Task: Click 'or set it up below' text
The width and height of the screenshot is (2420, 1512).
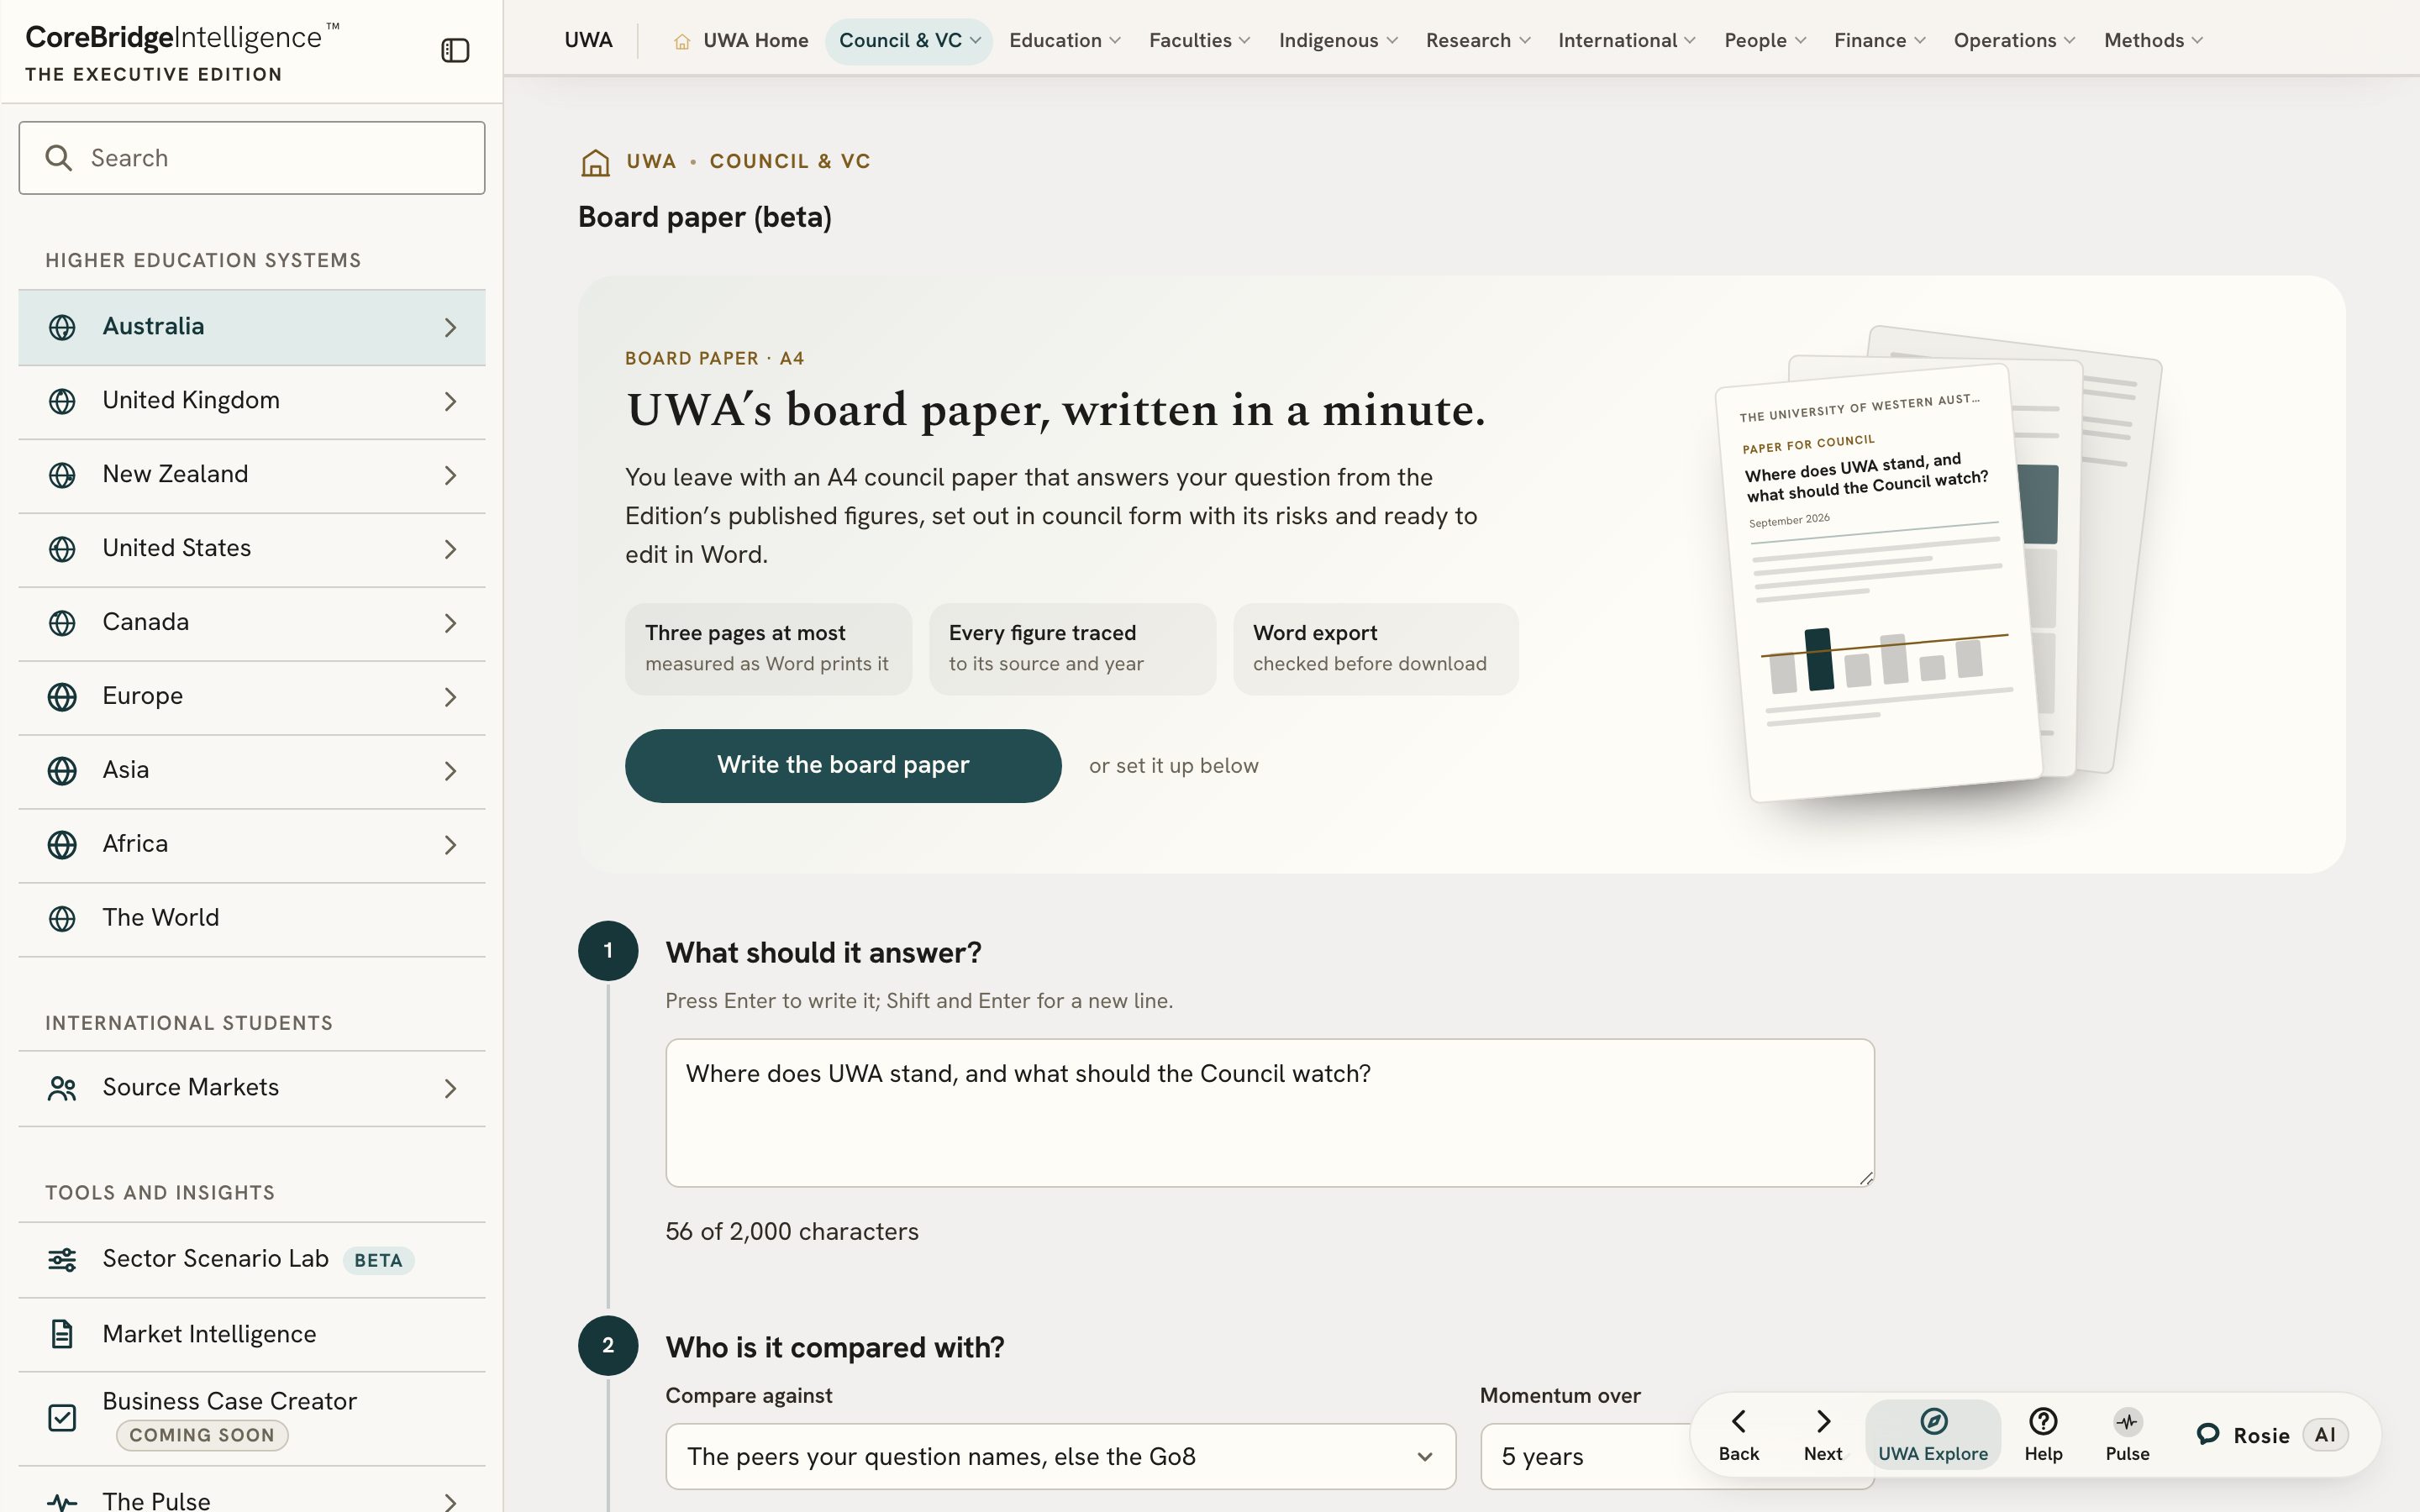Action: pos(1174,766)
